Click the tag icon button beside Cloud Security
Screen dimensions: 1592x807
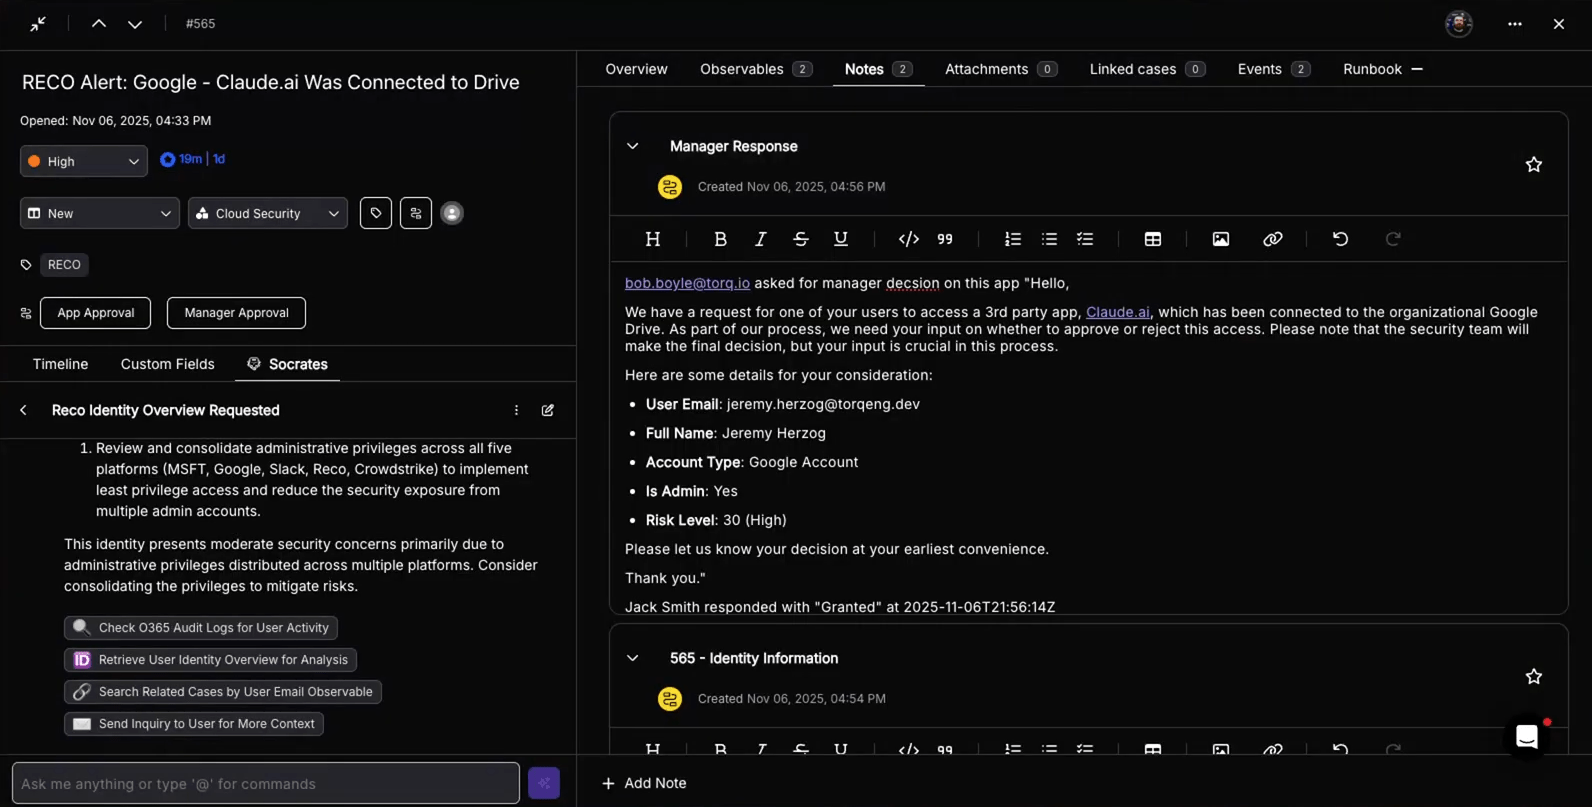coord(376,213)
